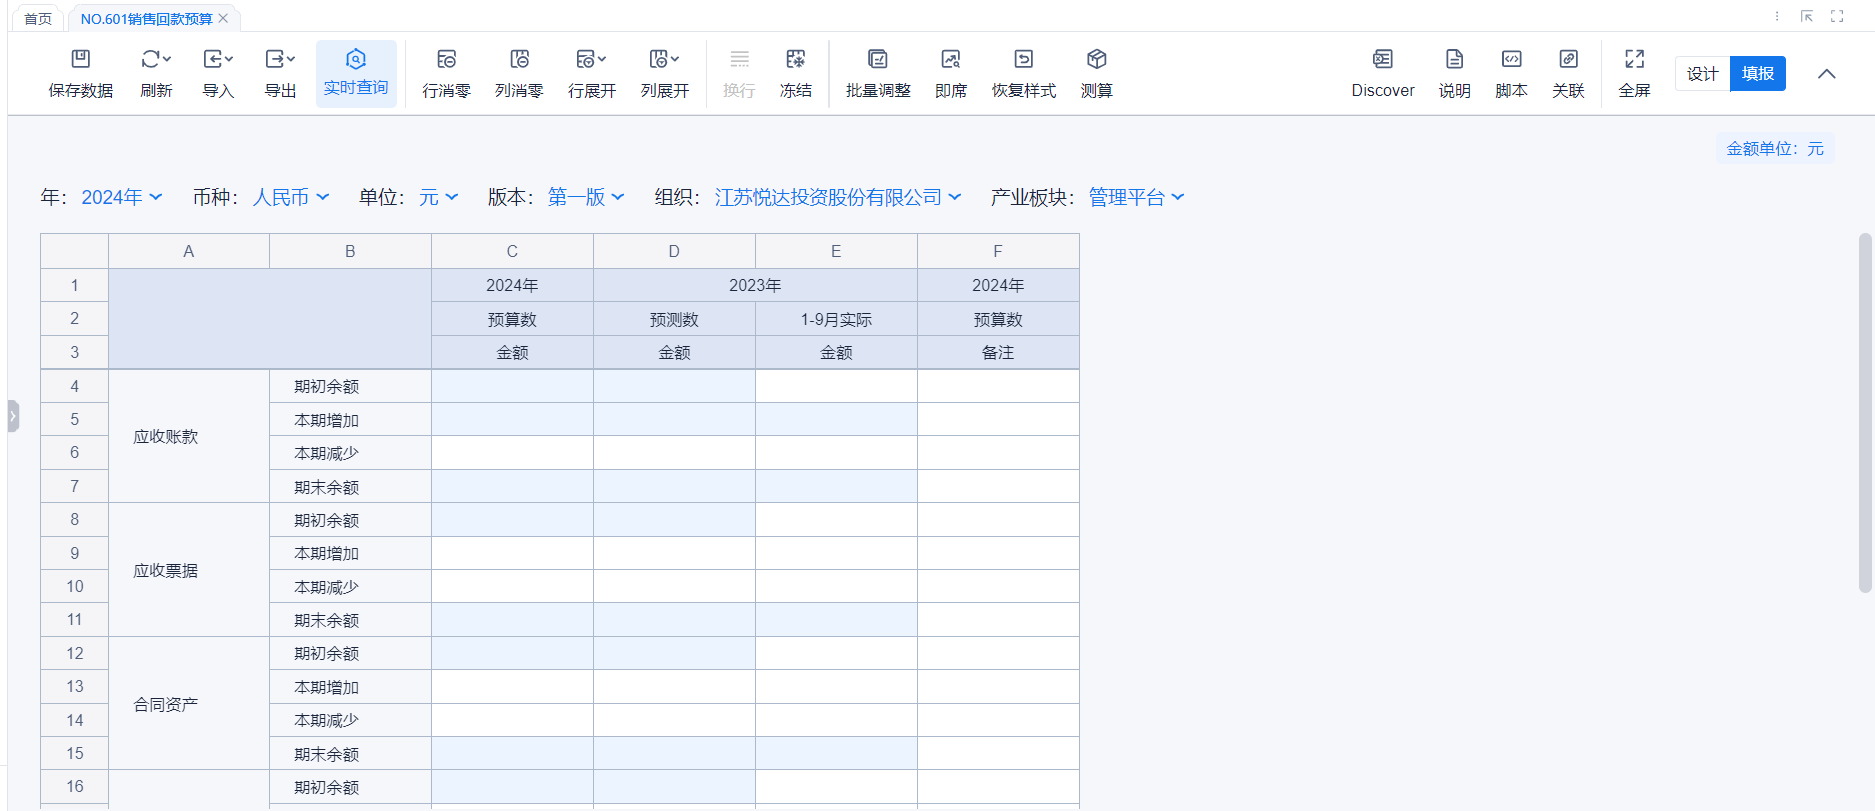Open the year dropdown showing 2024年
This screenshot has height=811, width=1875.
(x=121, y=198)
